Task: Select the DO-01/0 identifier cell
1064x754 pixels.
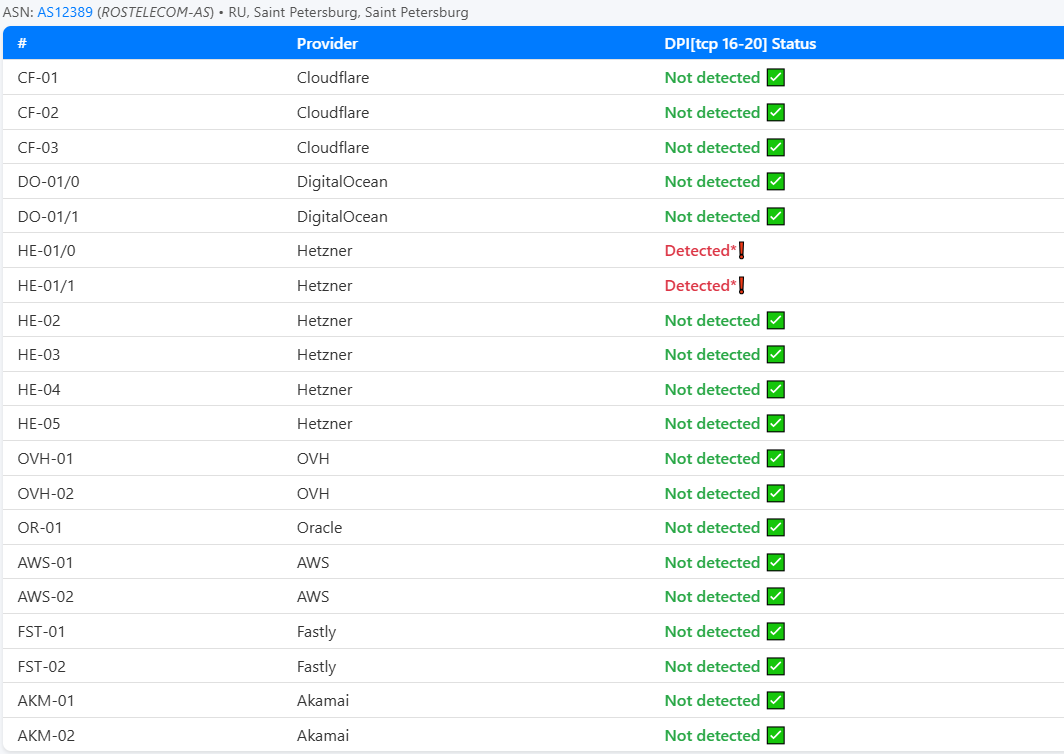Action: (48, 182)
